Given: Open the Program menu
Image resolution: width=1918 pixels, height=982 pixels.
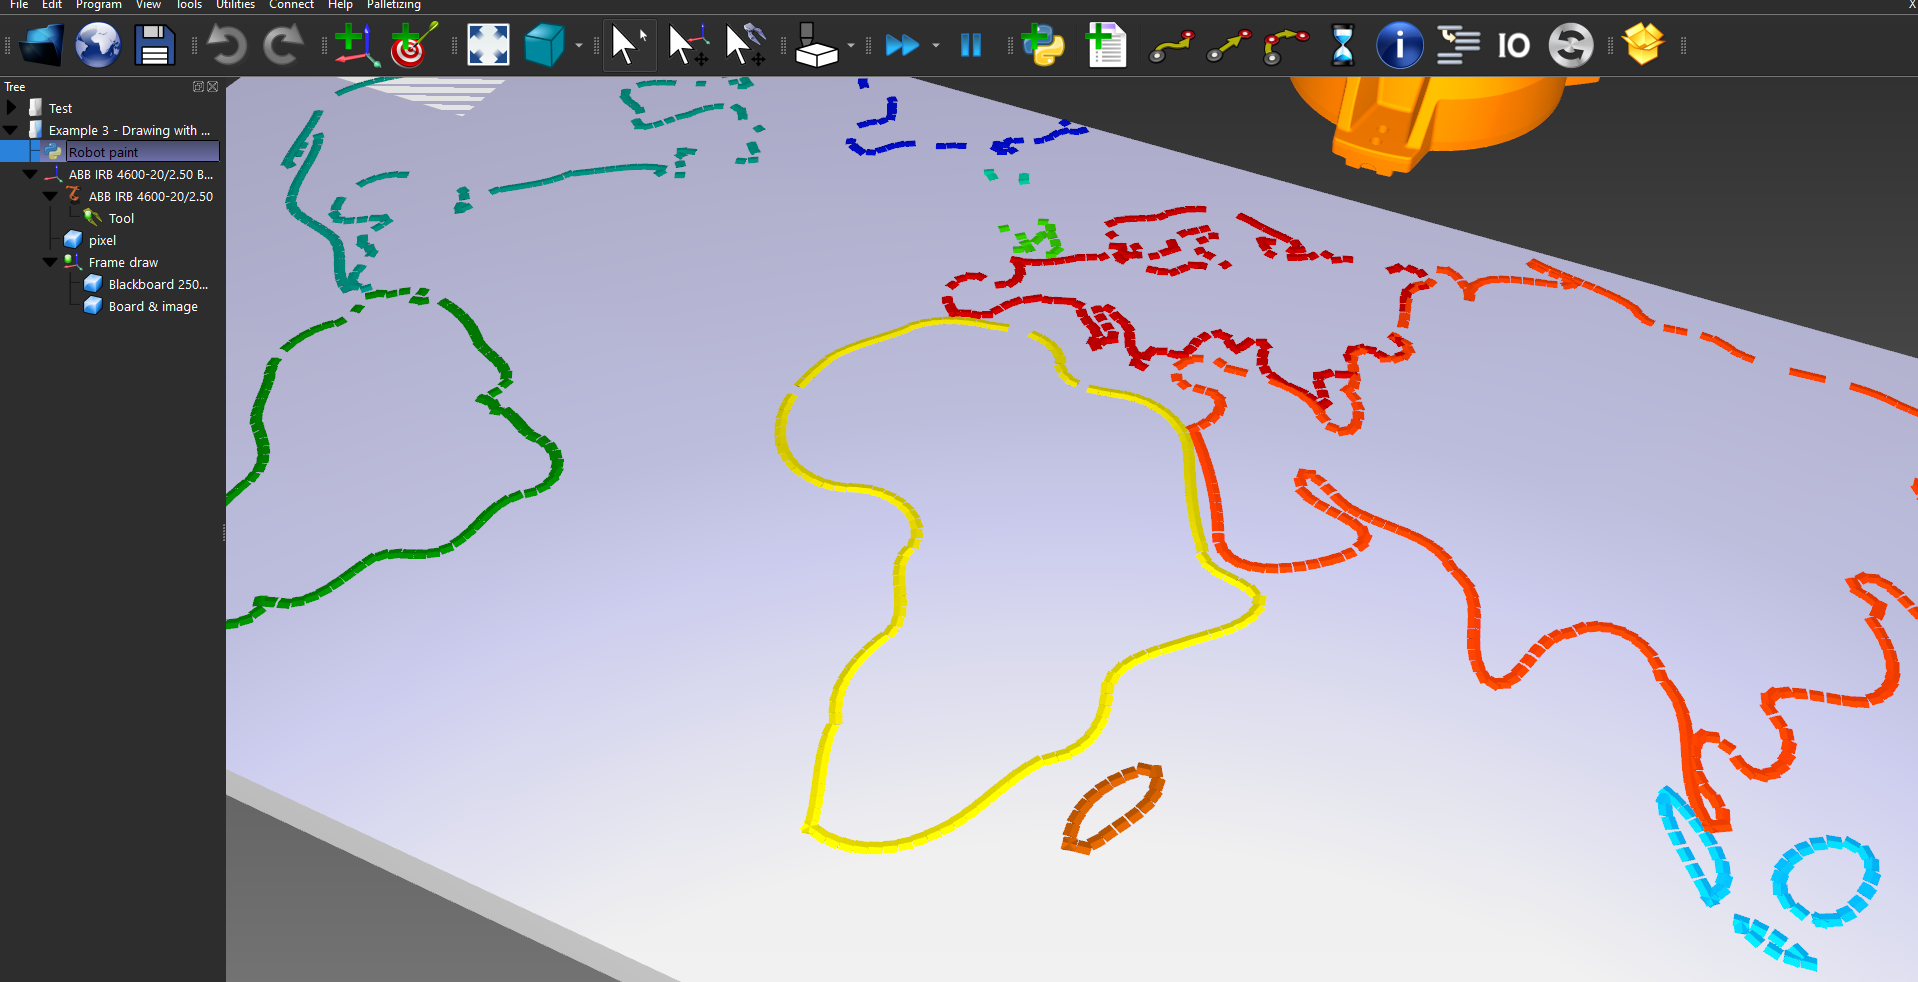Looking at the screenshot, I should pos(98,5).
